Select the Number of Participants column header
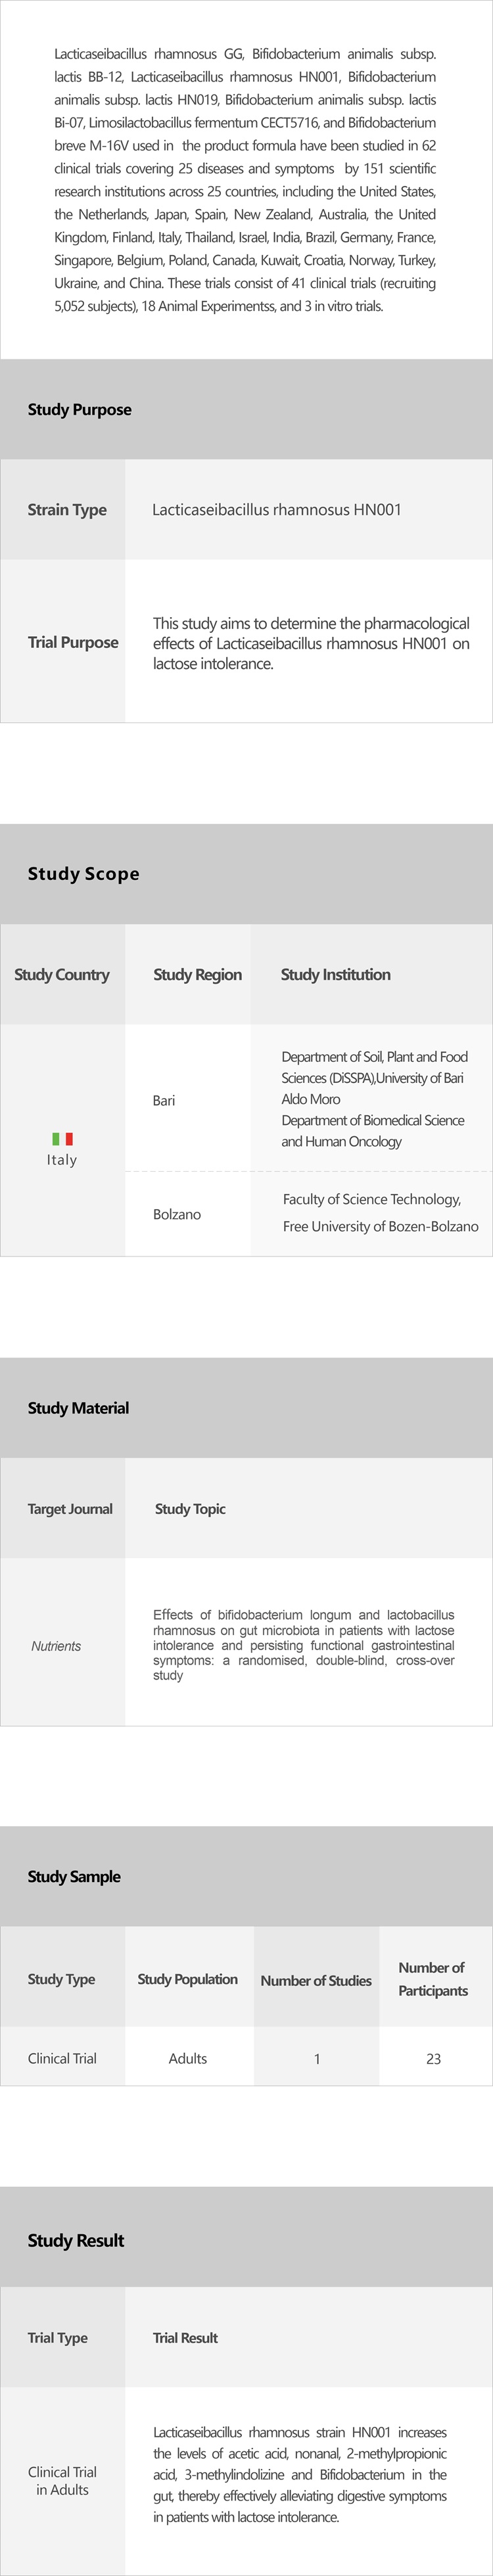 click(x=433, y=1979)
